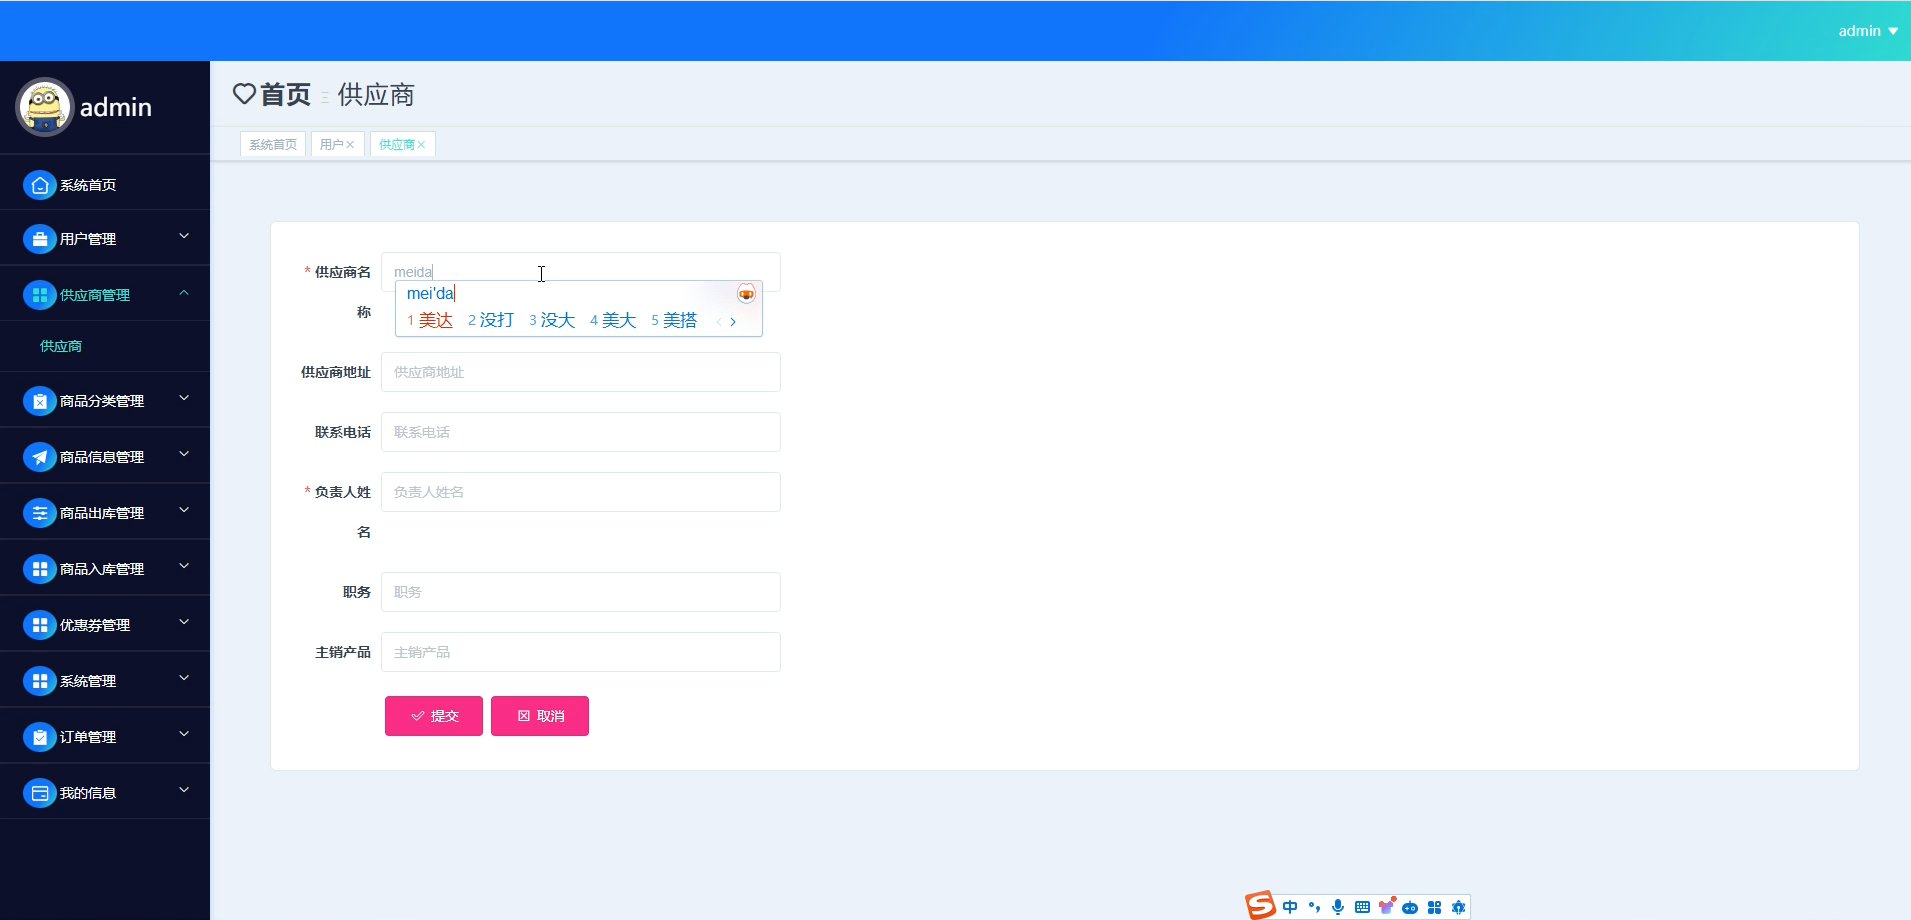The width and height of the screenshot is (1911, 920).
Task: Expand the 系统管理 chevron
Action: 184,679
